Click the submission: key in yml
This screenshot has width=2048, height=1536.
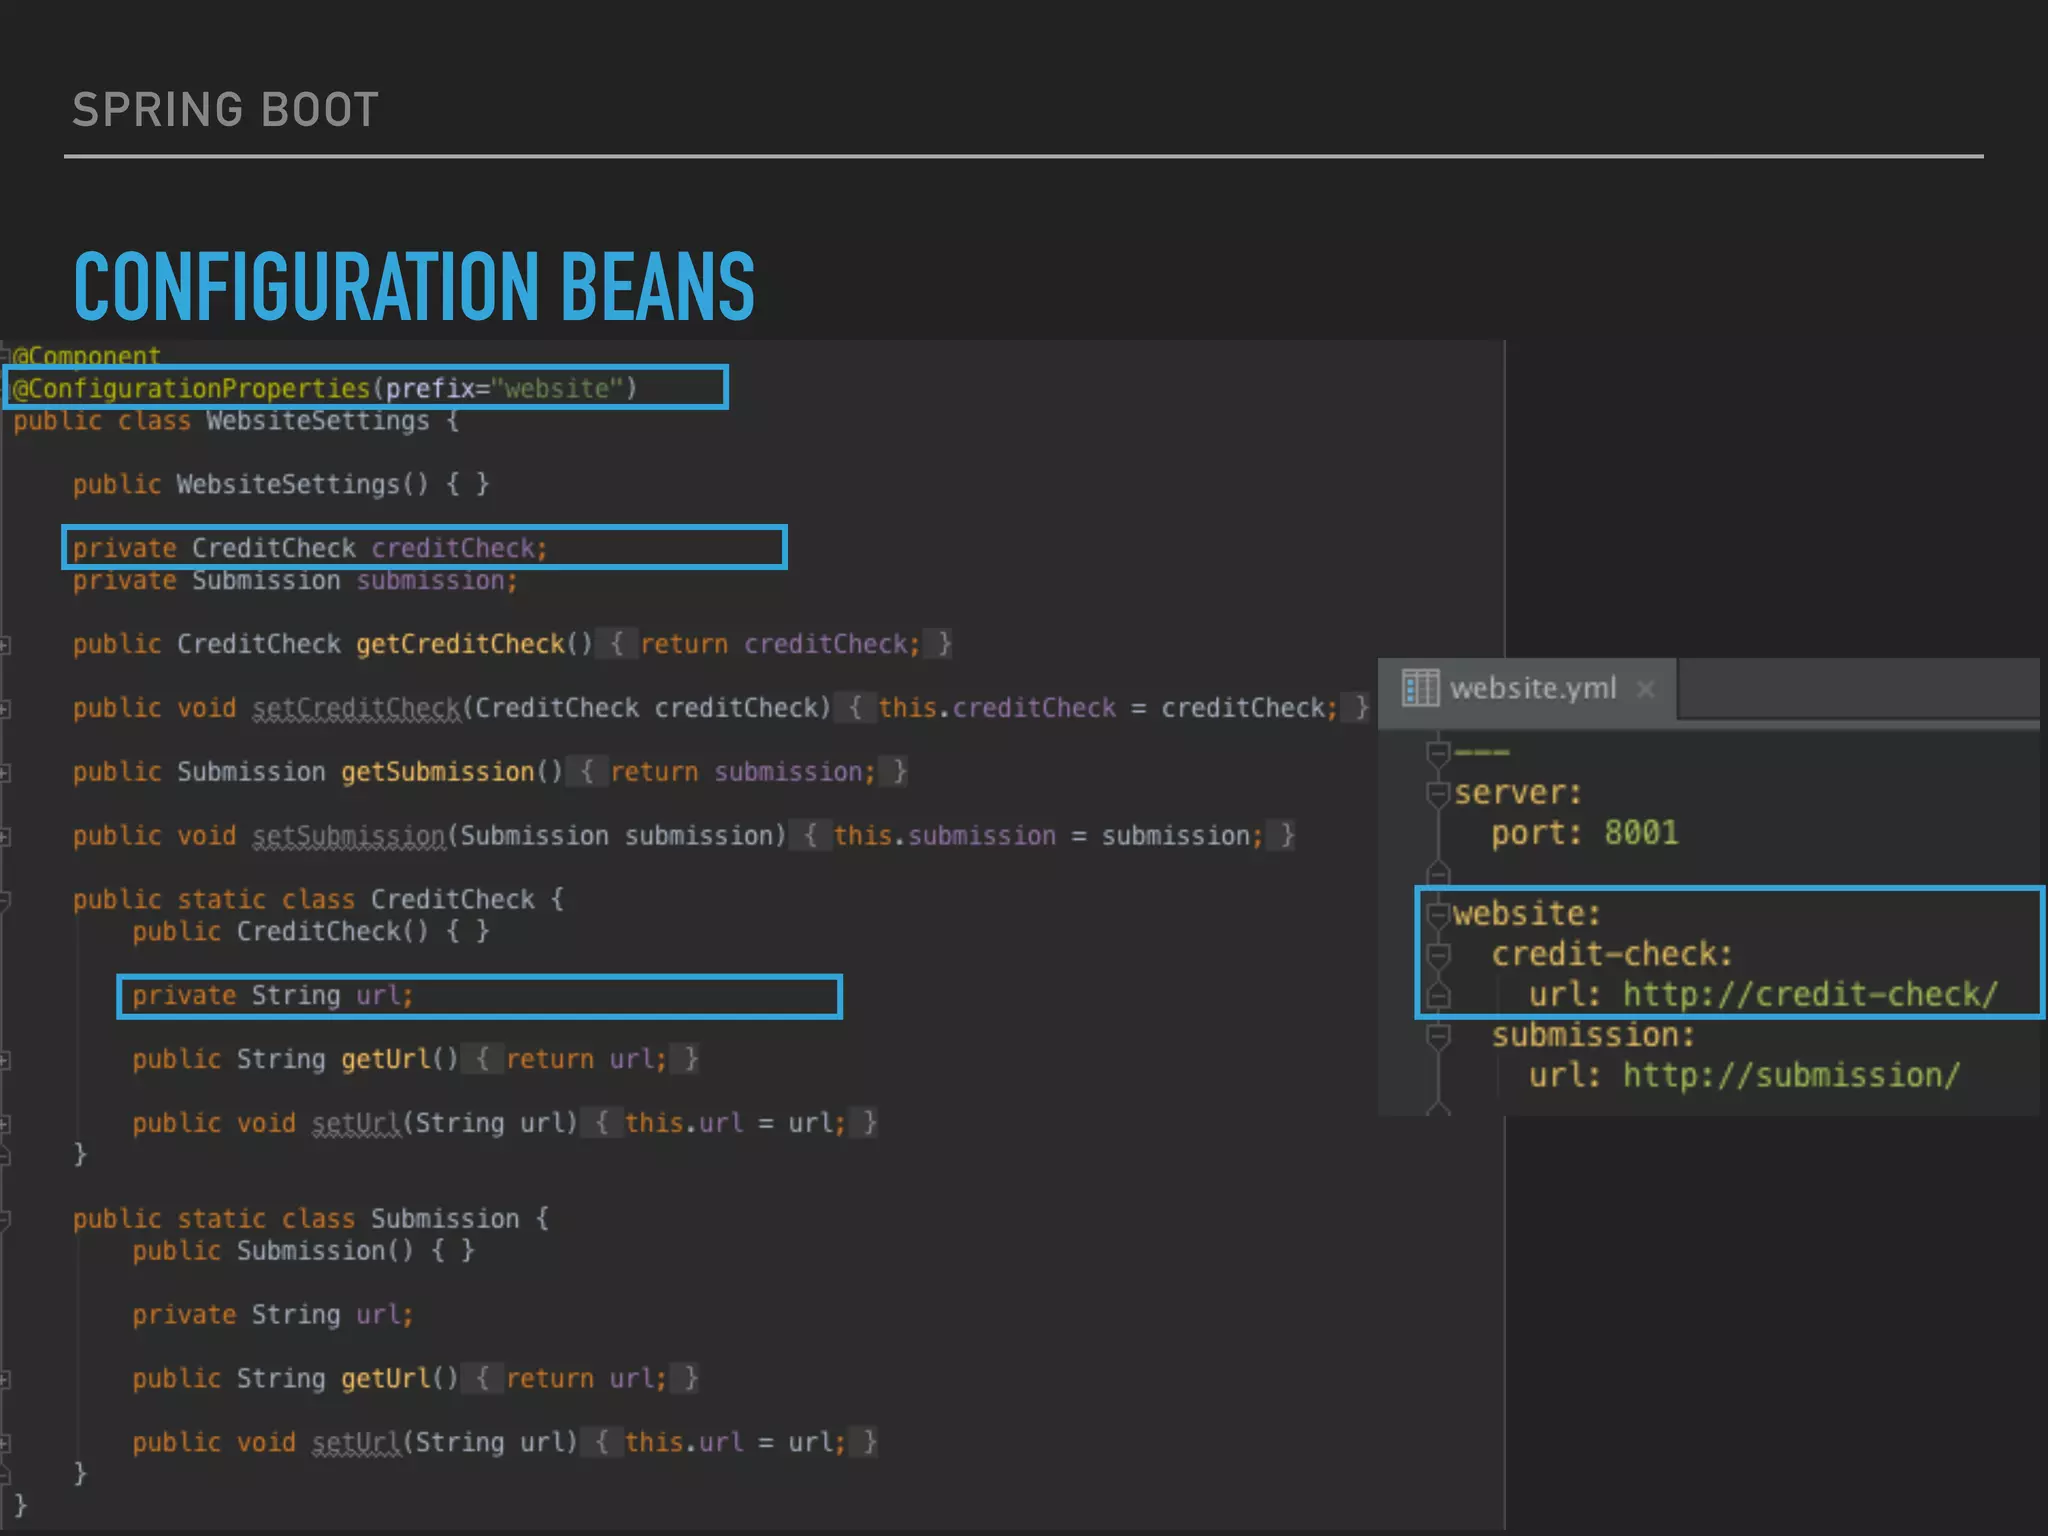tap(1593, 1035)
